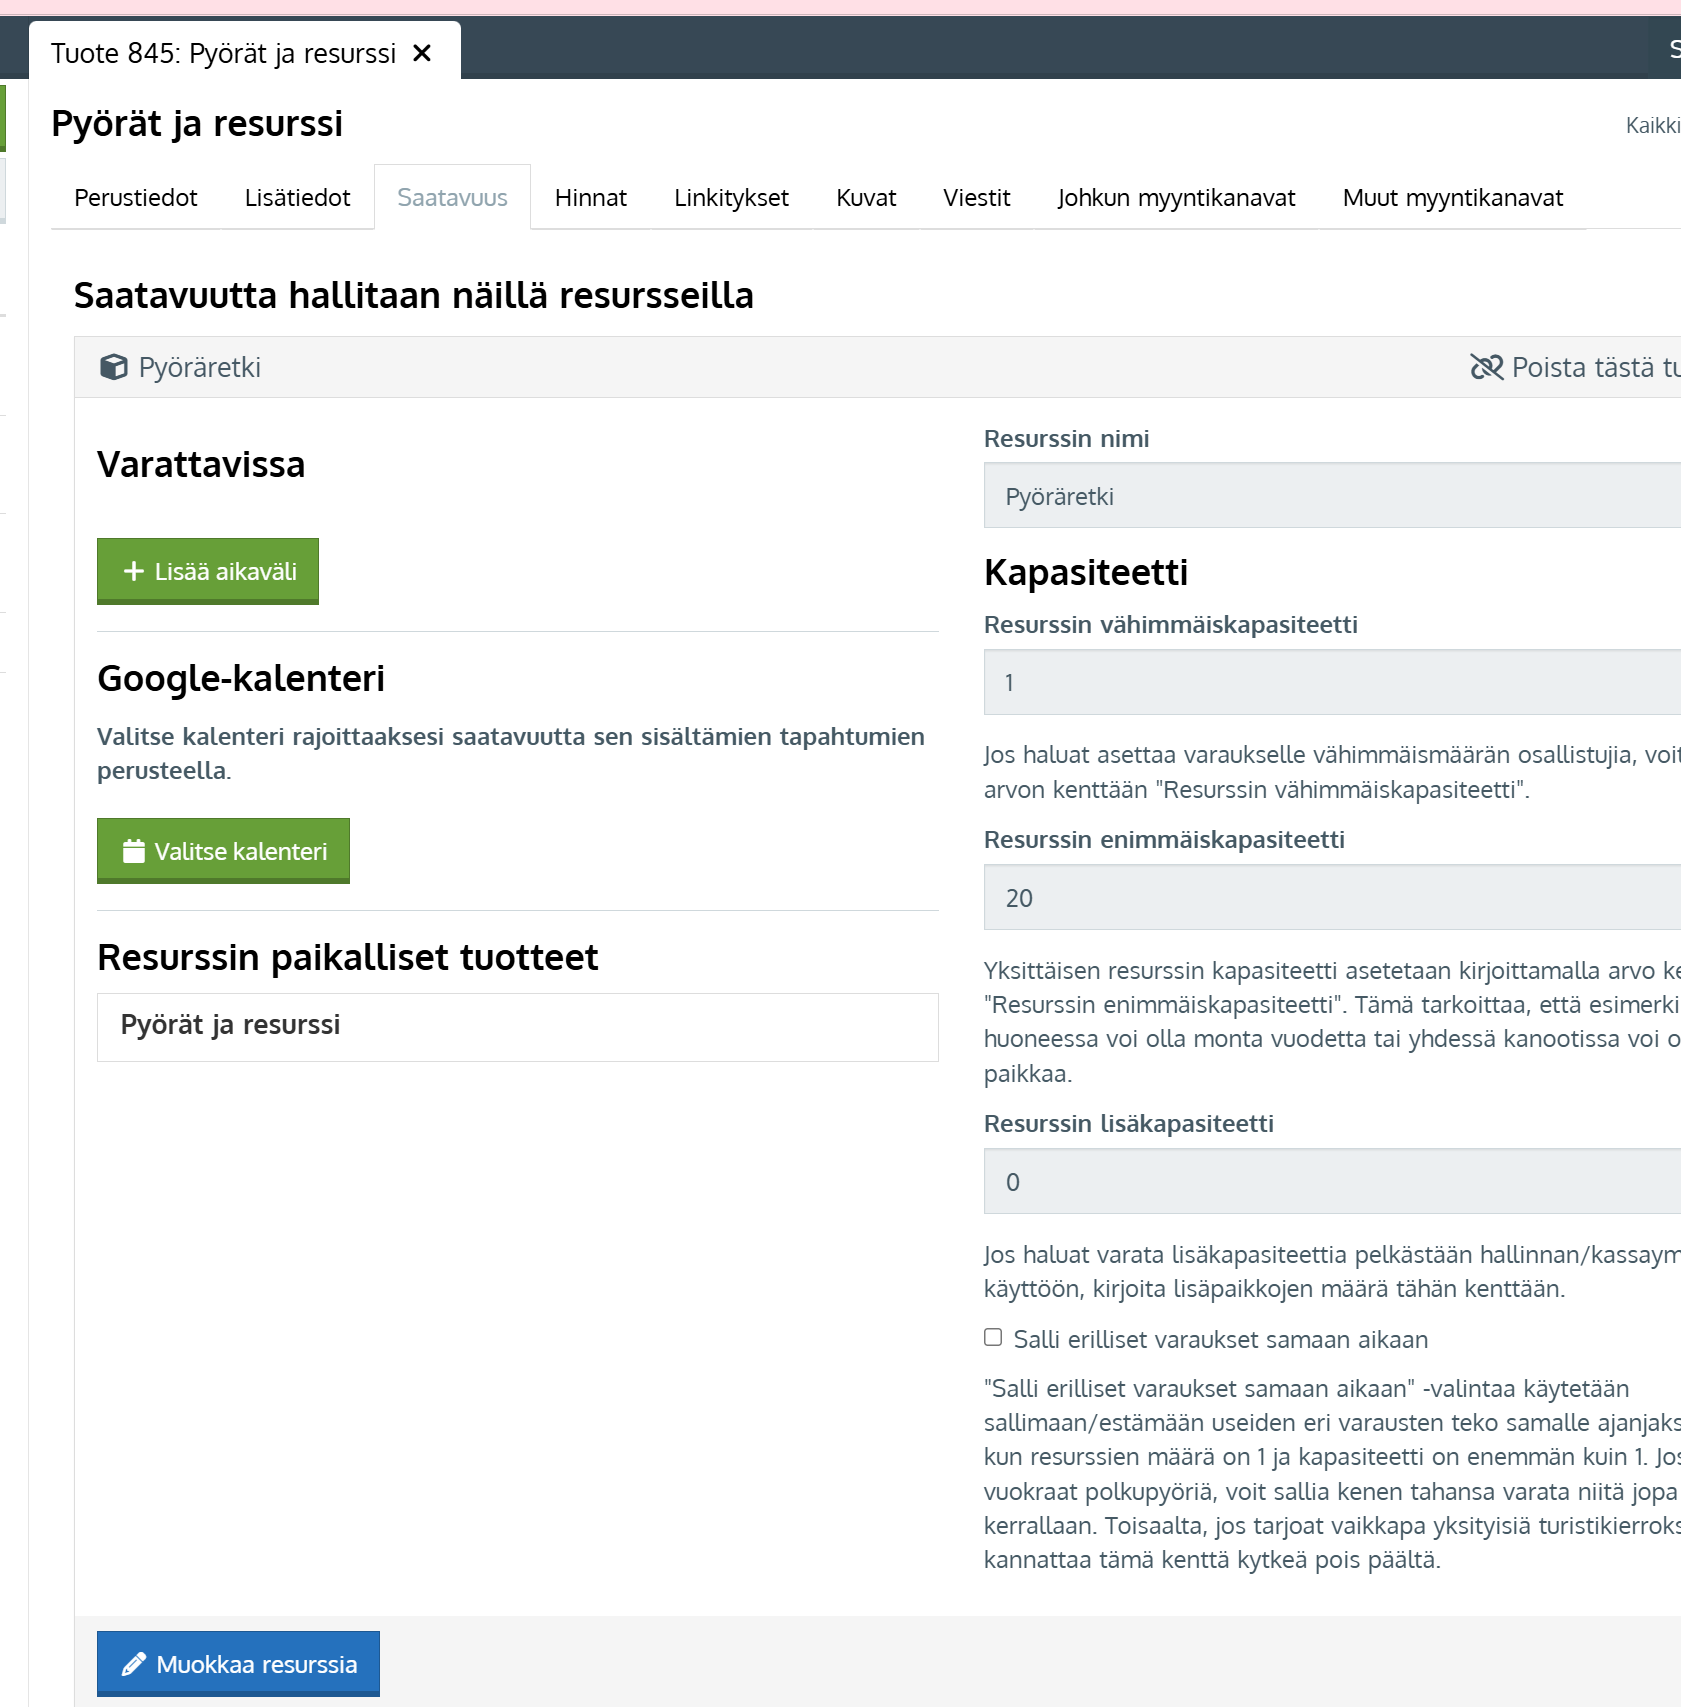Click plus icon on Lisää aikaväli button
The image size is (1681, 1707).
click(x=134, y=571)
